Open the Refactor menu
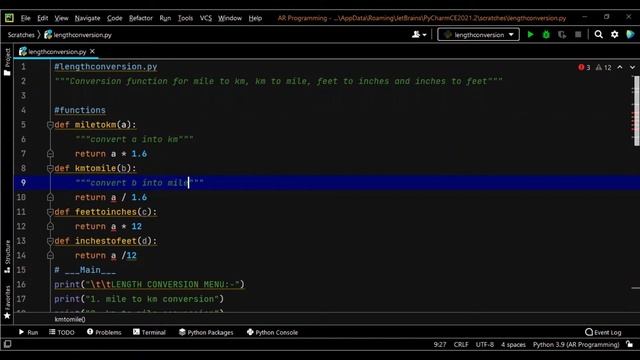This screenshot has height=360, width=640. pyautogui.click(x=140, y=18)
